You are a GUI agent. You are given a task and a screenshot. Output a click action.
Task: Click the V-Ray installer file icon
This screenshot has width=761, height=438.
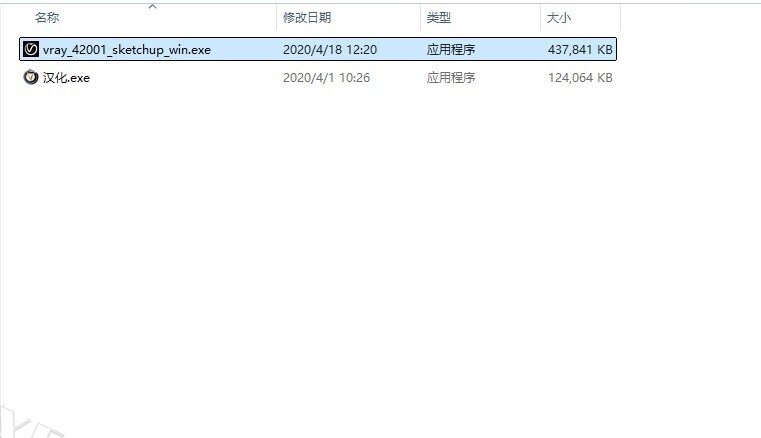[x=31, y=49]
